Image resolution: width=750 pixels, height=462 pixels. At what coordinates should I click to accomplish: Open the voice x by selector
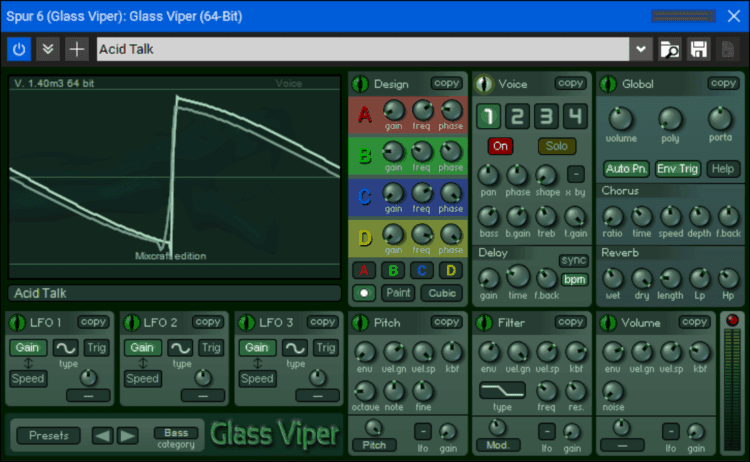pos(576,175)
